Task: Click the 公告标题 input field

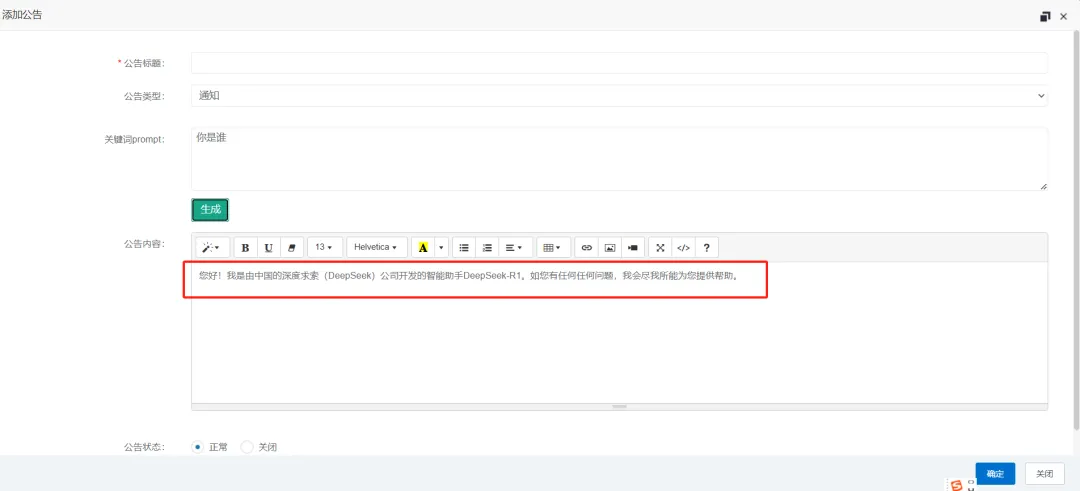Action: (619, 63)
